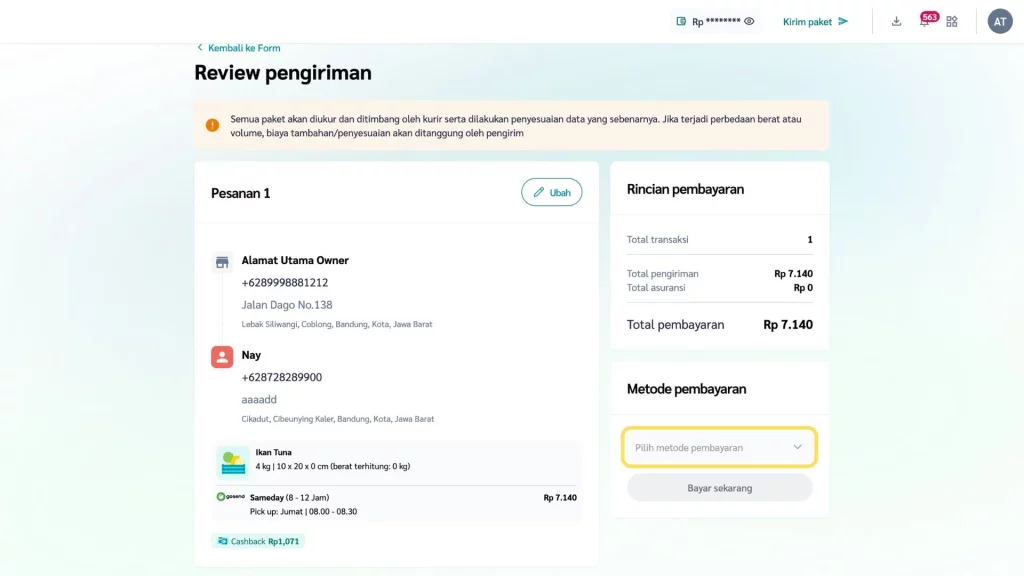The image size is (1024, 576).
Task: Click the orange warning info icon
Action: coord(212,125)
